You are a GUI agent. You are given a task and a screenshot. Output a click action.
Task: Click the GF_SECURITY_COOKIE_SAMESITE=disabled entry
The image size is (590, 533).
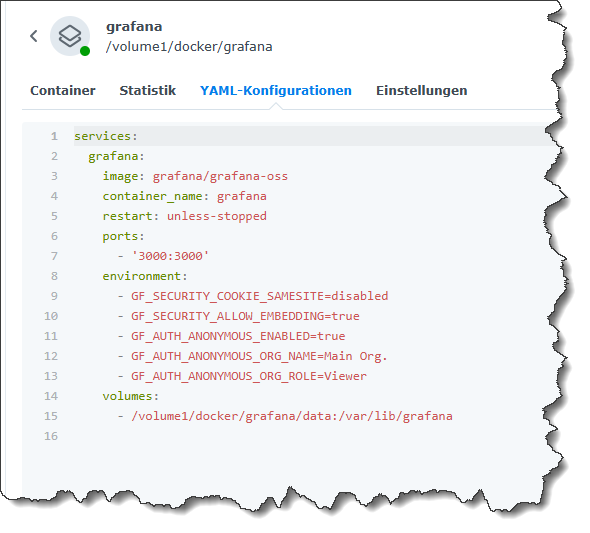click(260, 296)
